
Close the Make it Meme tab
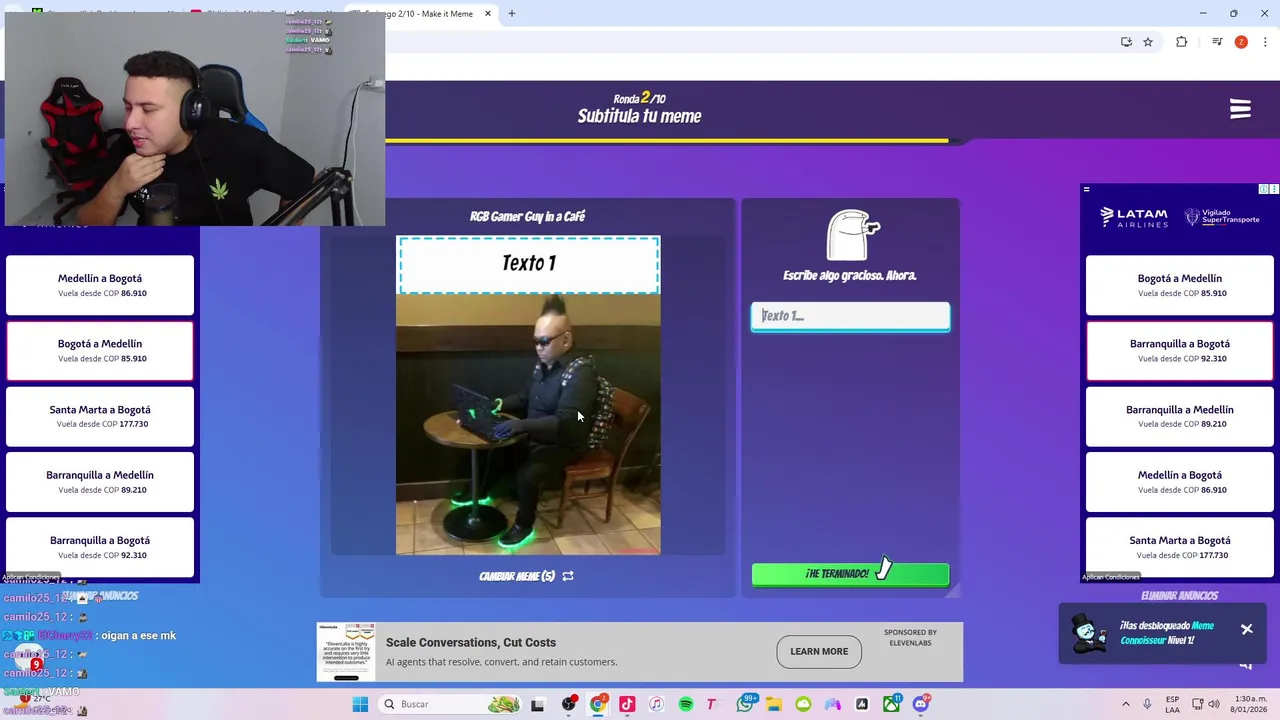(488, 14)
